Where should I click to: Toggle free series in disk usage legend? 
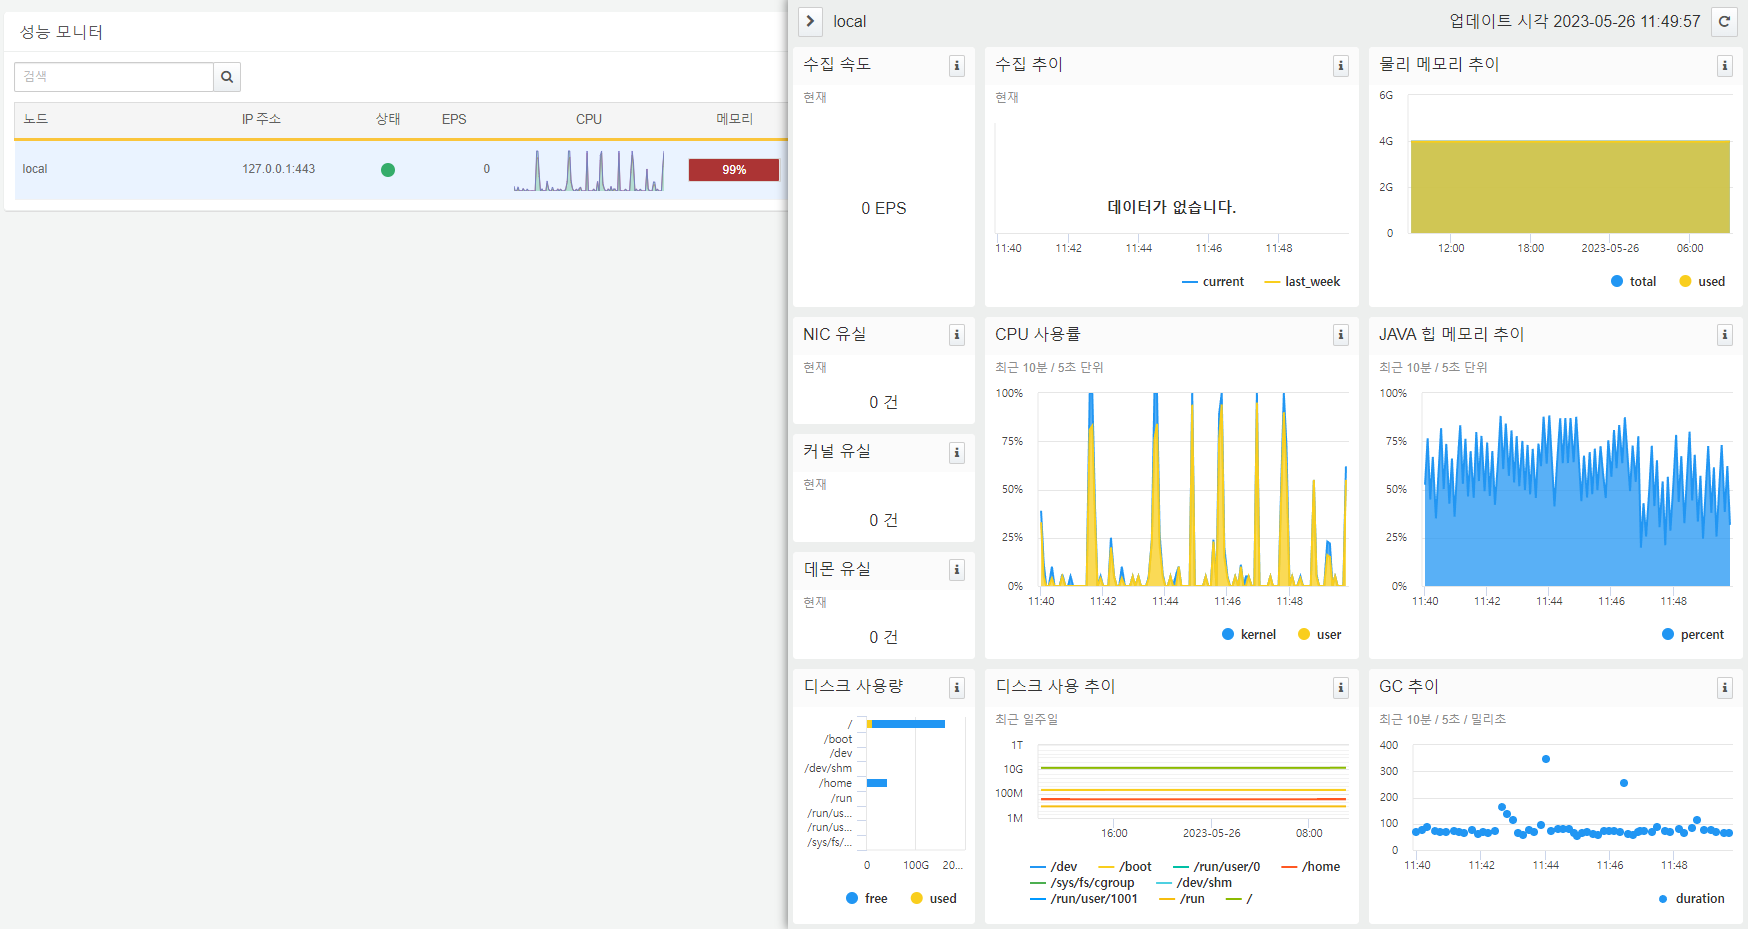pyautogui.click(x=867, y=899)
